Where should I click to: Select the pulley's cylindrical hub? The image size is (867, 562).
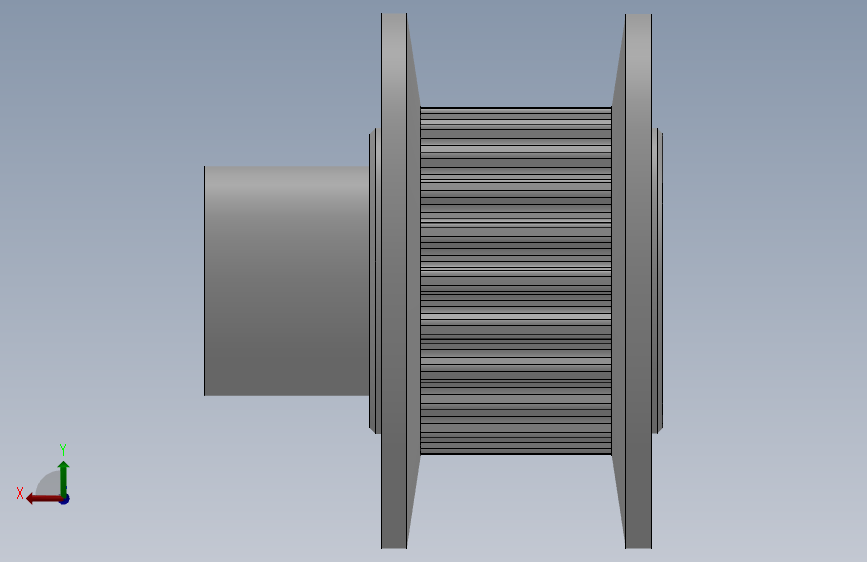tap(286, 281)
